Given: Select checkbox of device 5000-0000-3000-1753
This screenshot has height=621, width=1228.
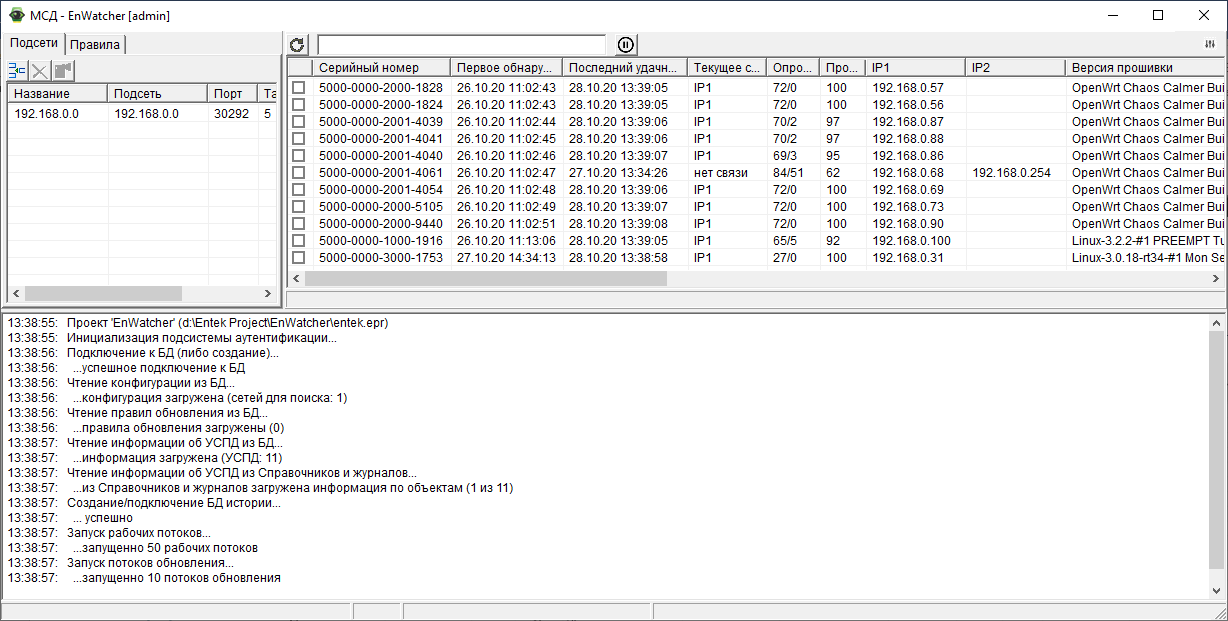Looking at the screenshot, I should coord(298,258).
